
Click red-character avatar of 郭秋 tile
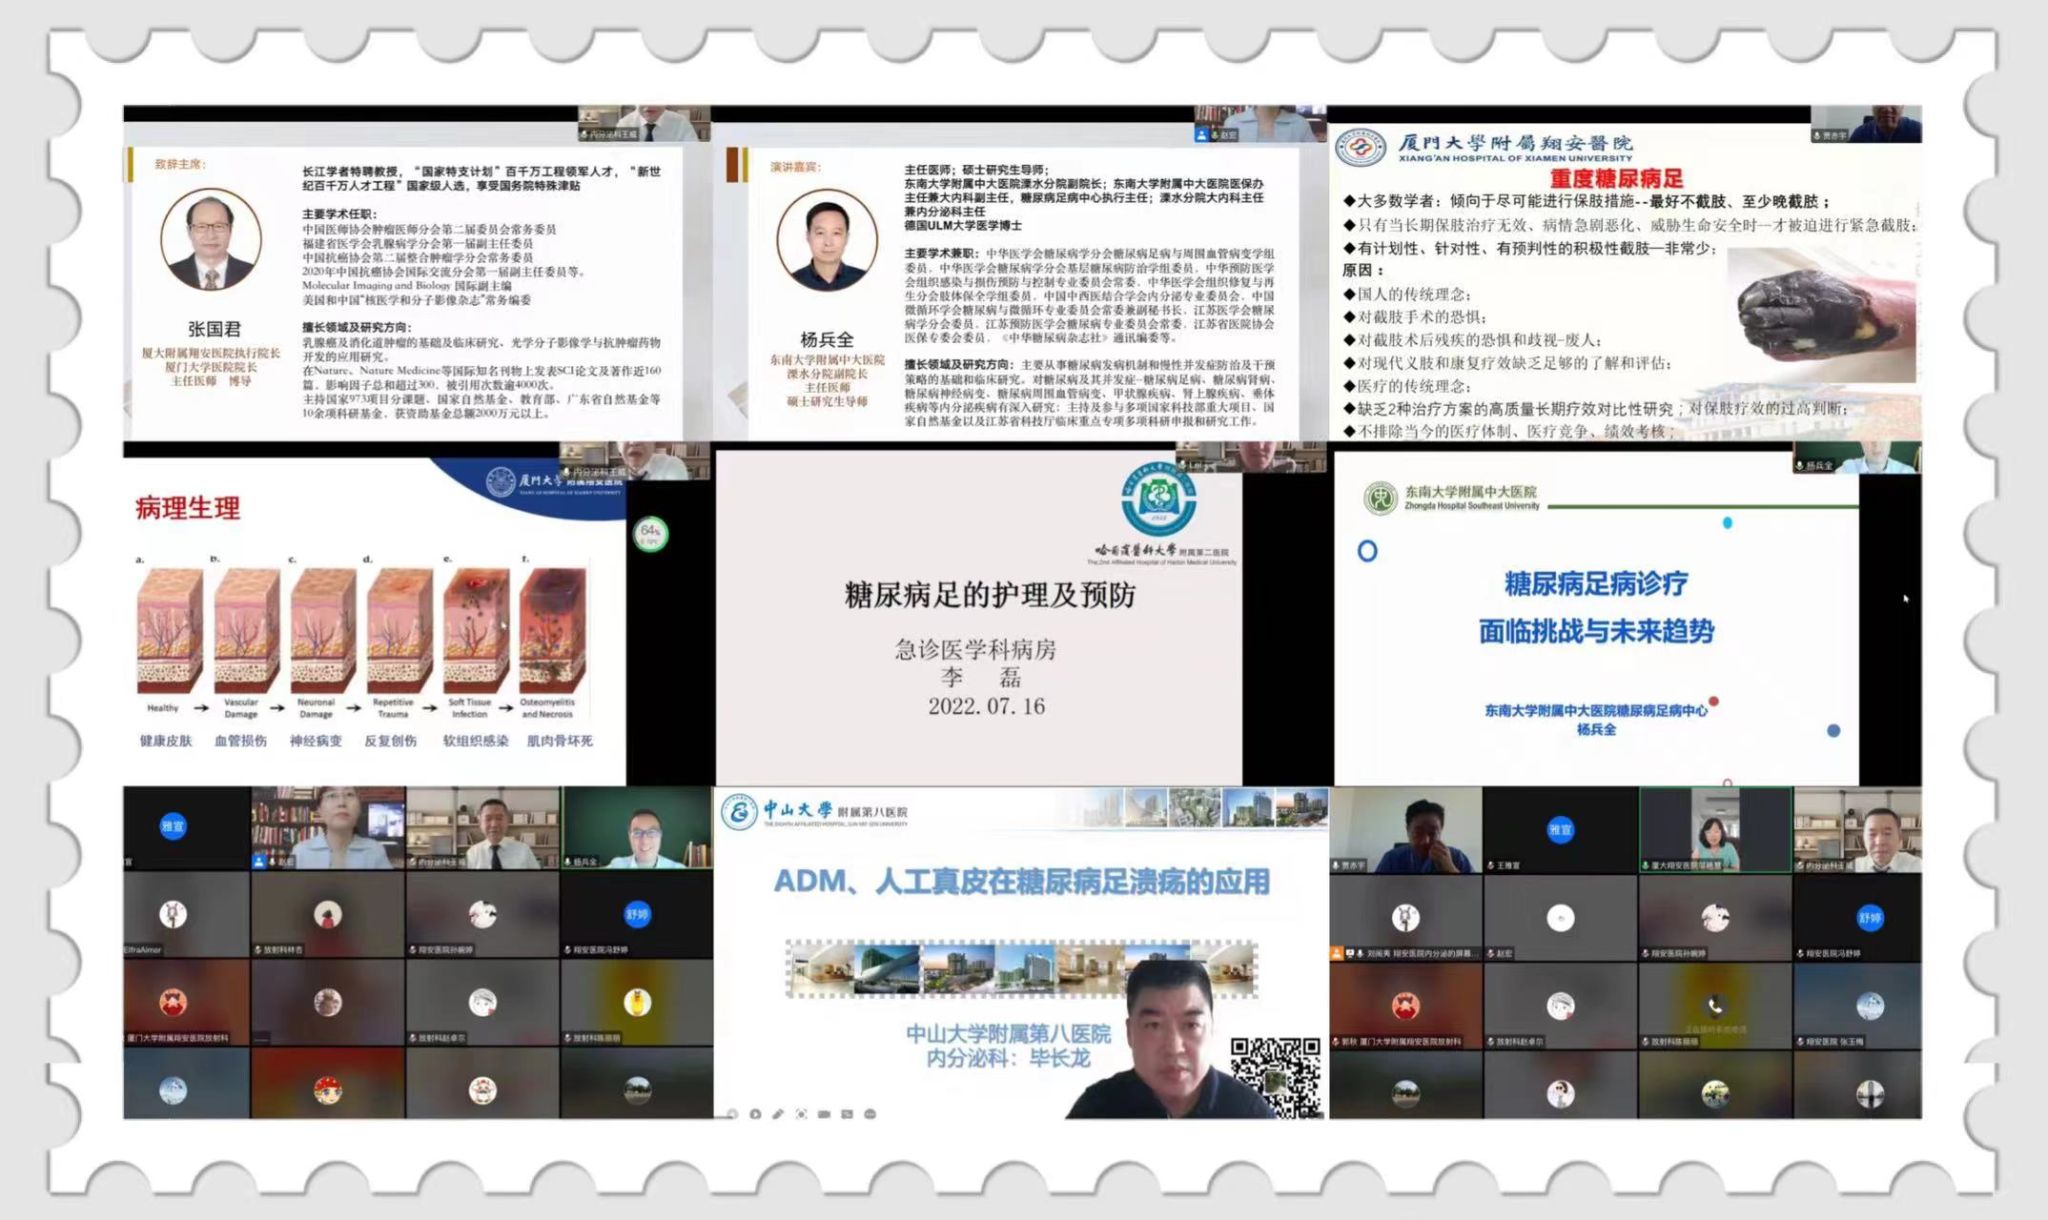pos(1405,1004)
